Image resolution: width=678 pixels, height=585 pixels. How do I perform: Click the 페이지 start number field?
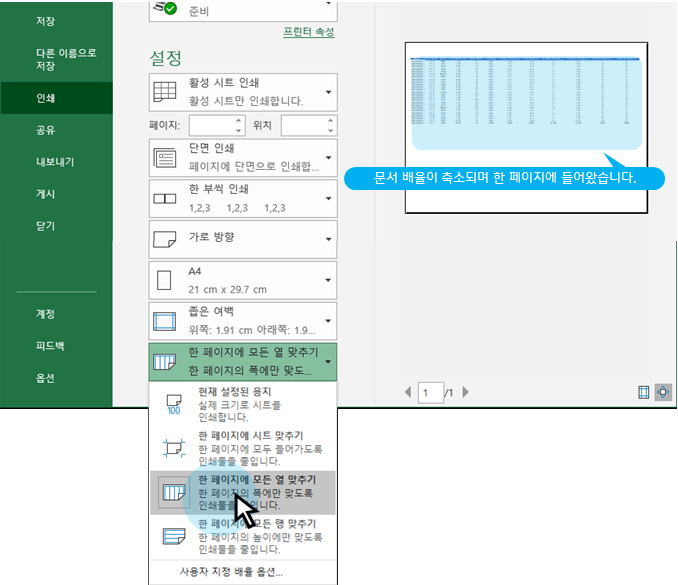pos(212,126)
